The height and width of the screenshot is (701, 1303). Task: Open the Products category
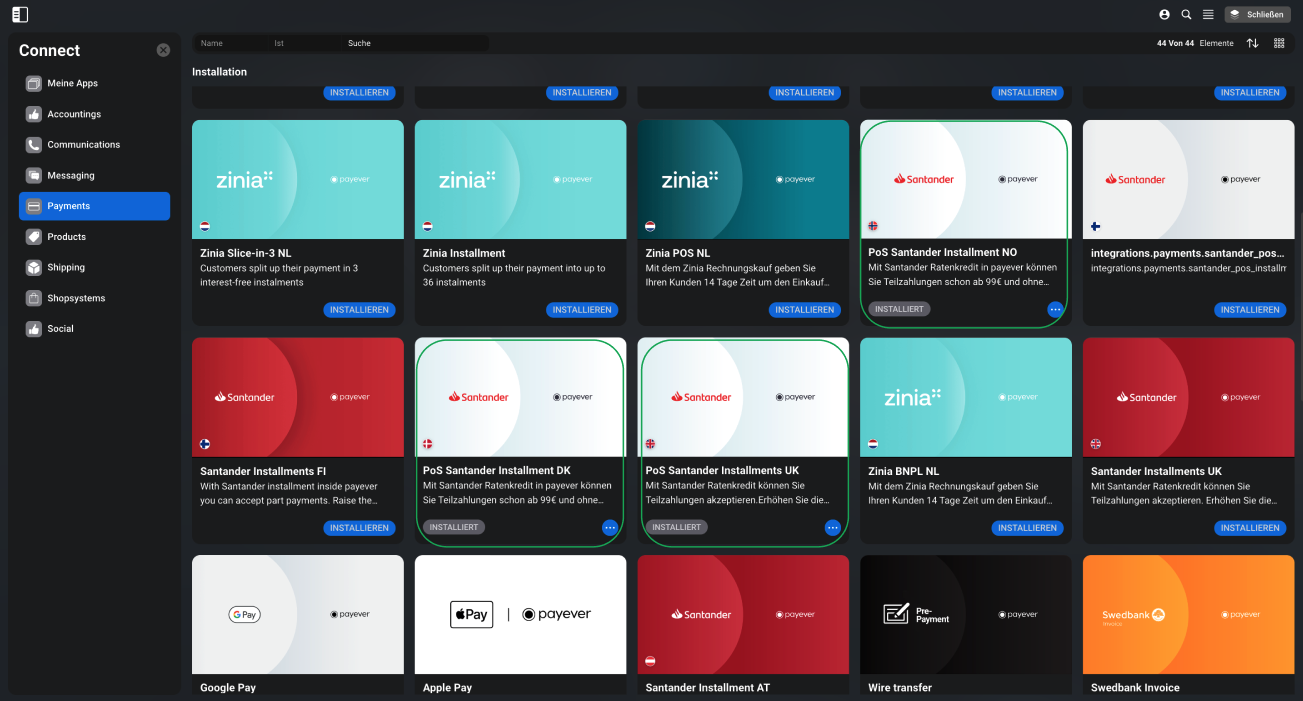94,237
